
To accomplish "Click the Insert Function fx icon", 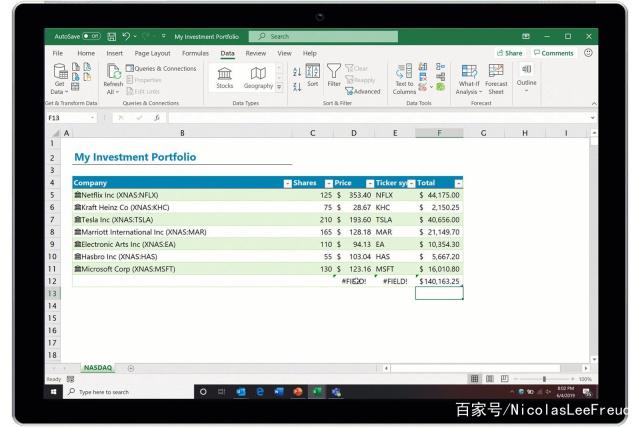I will point(157,118).
